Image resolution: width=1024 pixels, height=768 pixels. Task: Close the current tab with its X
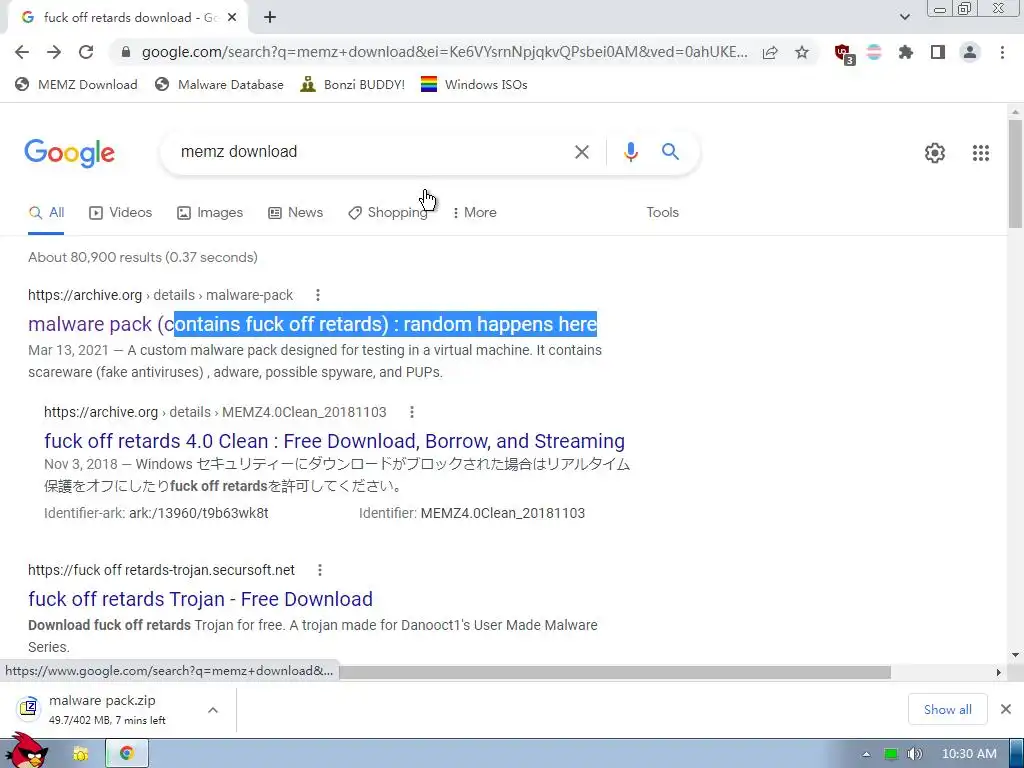232,18
